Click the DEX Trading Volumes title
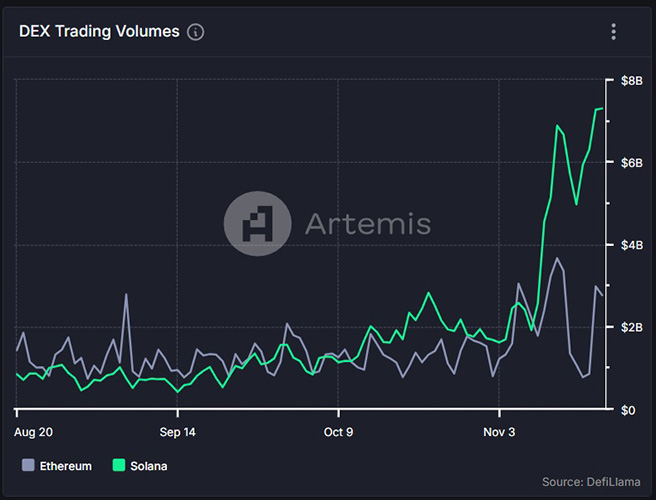 pos(99,32)
